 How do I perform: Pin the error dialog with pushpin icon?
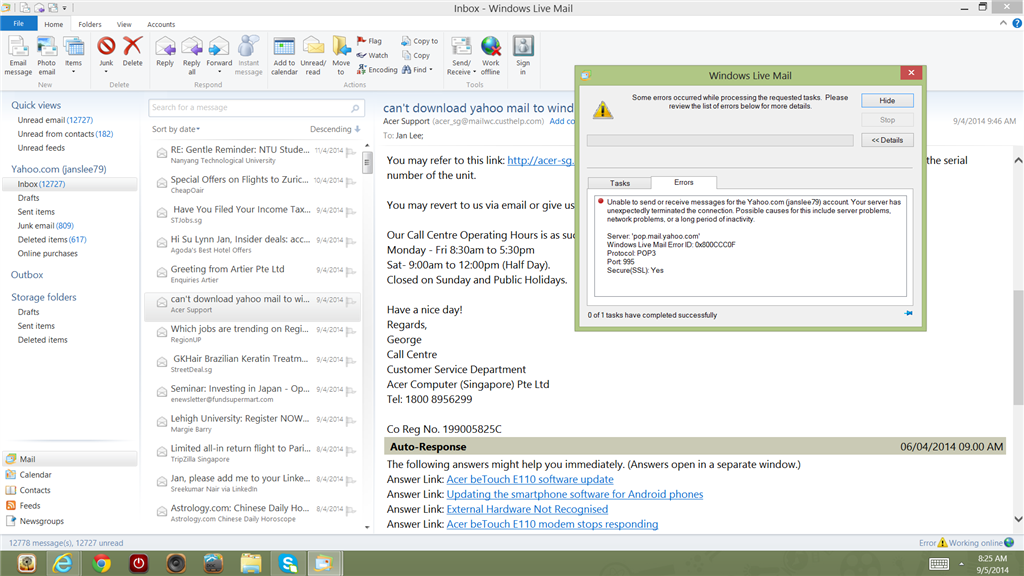coord(908,313)
